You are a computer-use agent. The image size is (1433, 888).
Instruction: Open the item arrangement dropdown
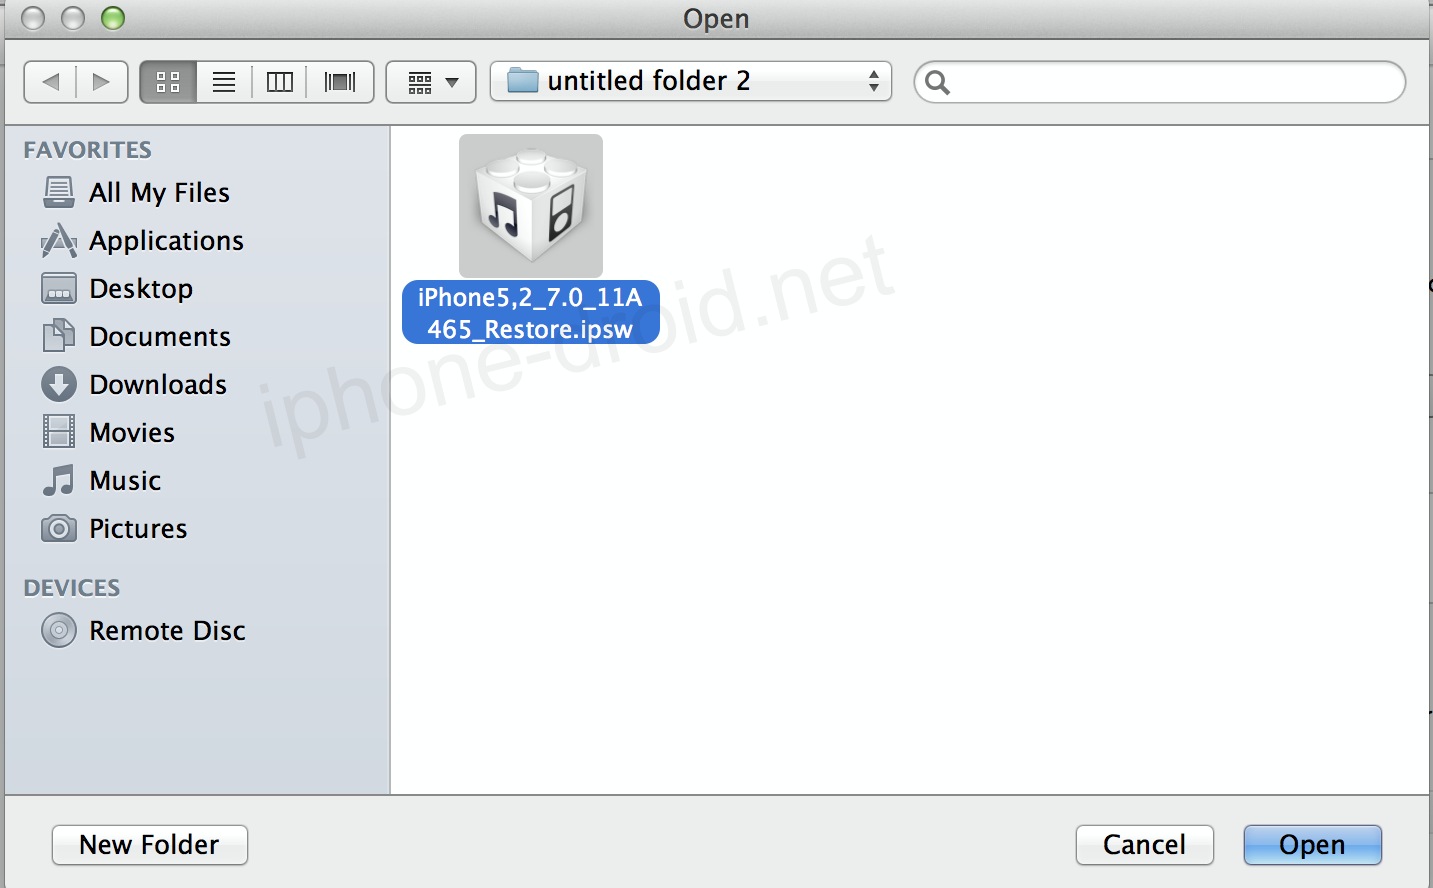[x=430, y=82]
